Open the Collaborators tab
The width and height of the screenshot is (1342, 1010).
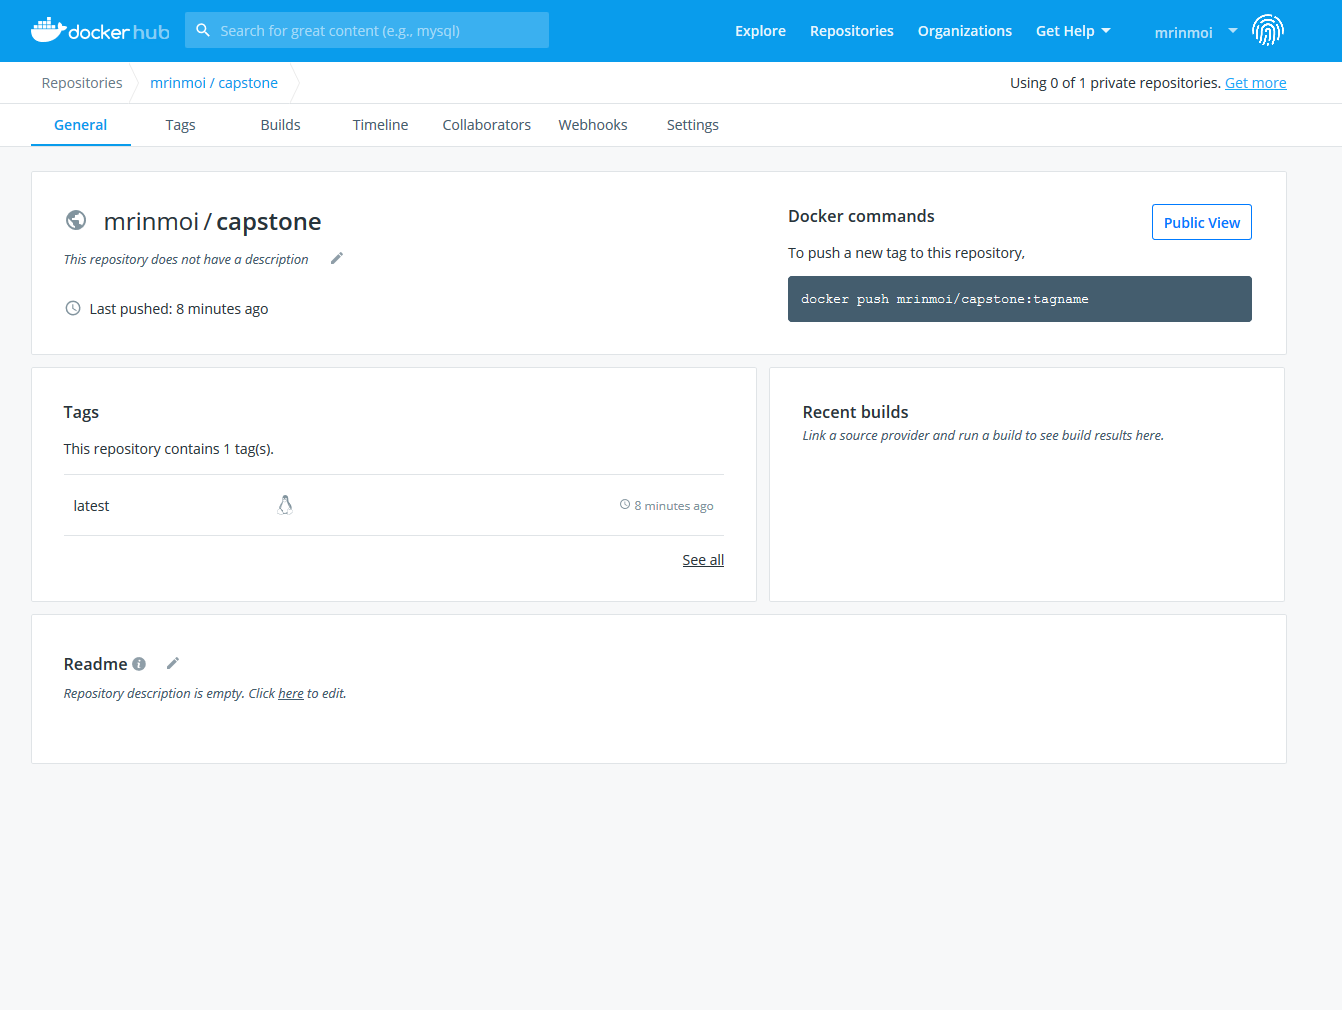pos(487,125)
